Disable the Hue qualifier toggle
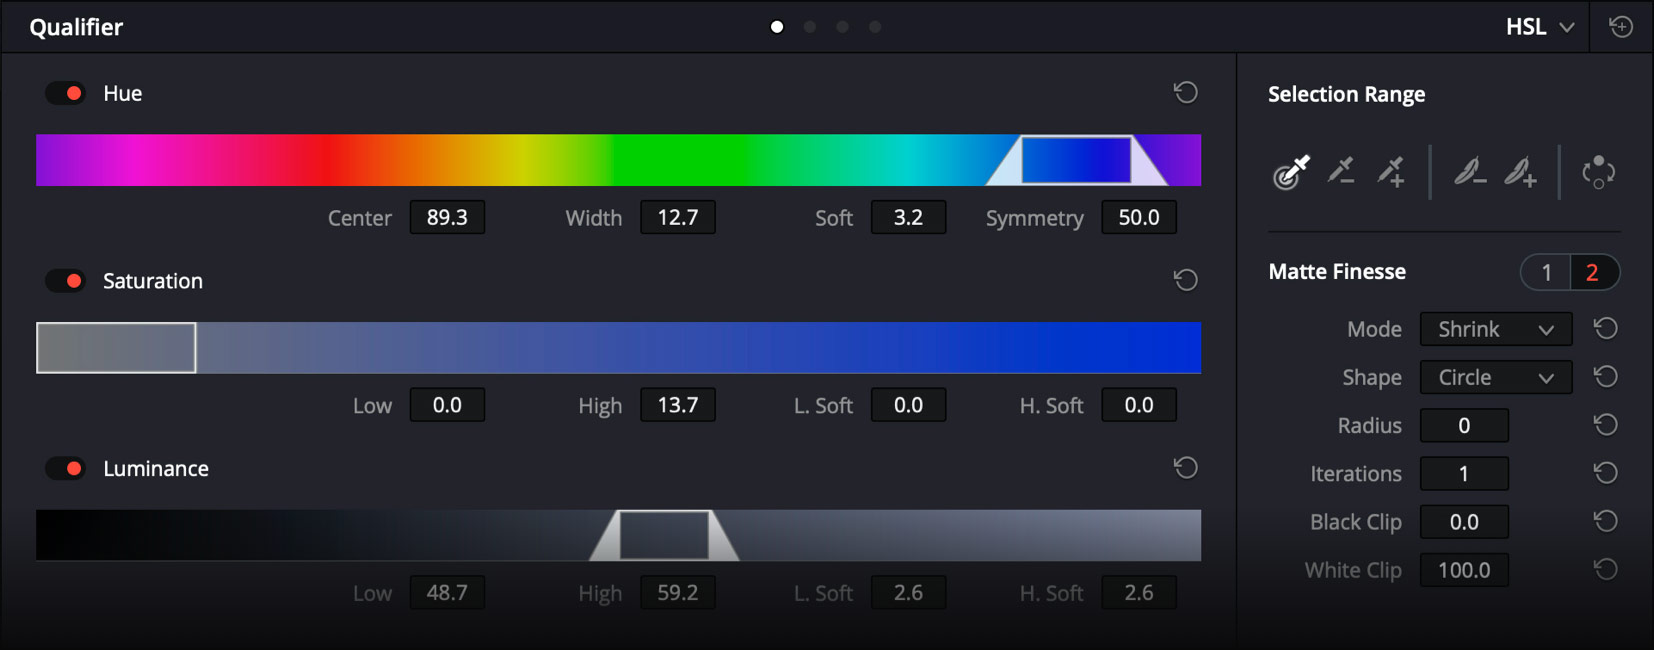Viewport: 1654px width, 650px height. (66, 93)
